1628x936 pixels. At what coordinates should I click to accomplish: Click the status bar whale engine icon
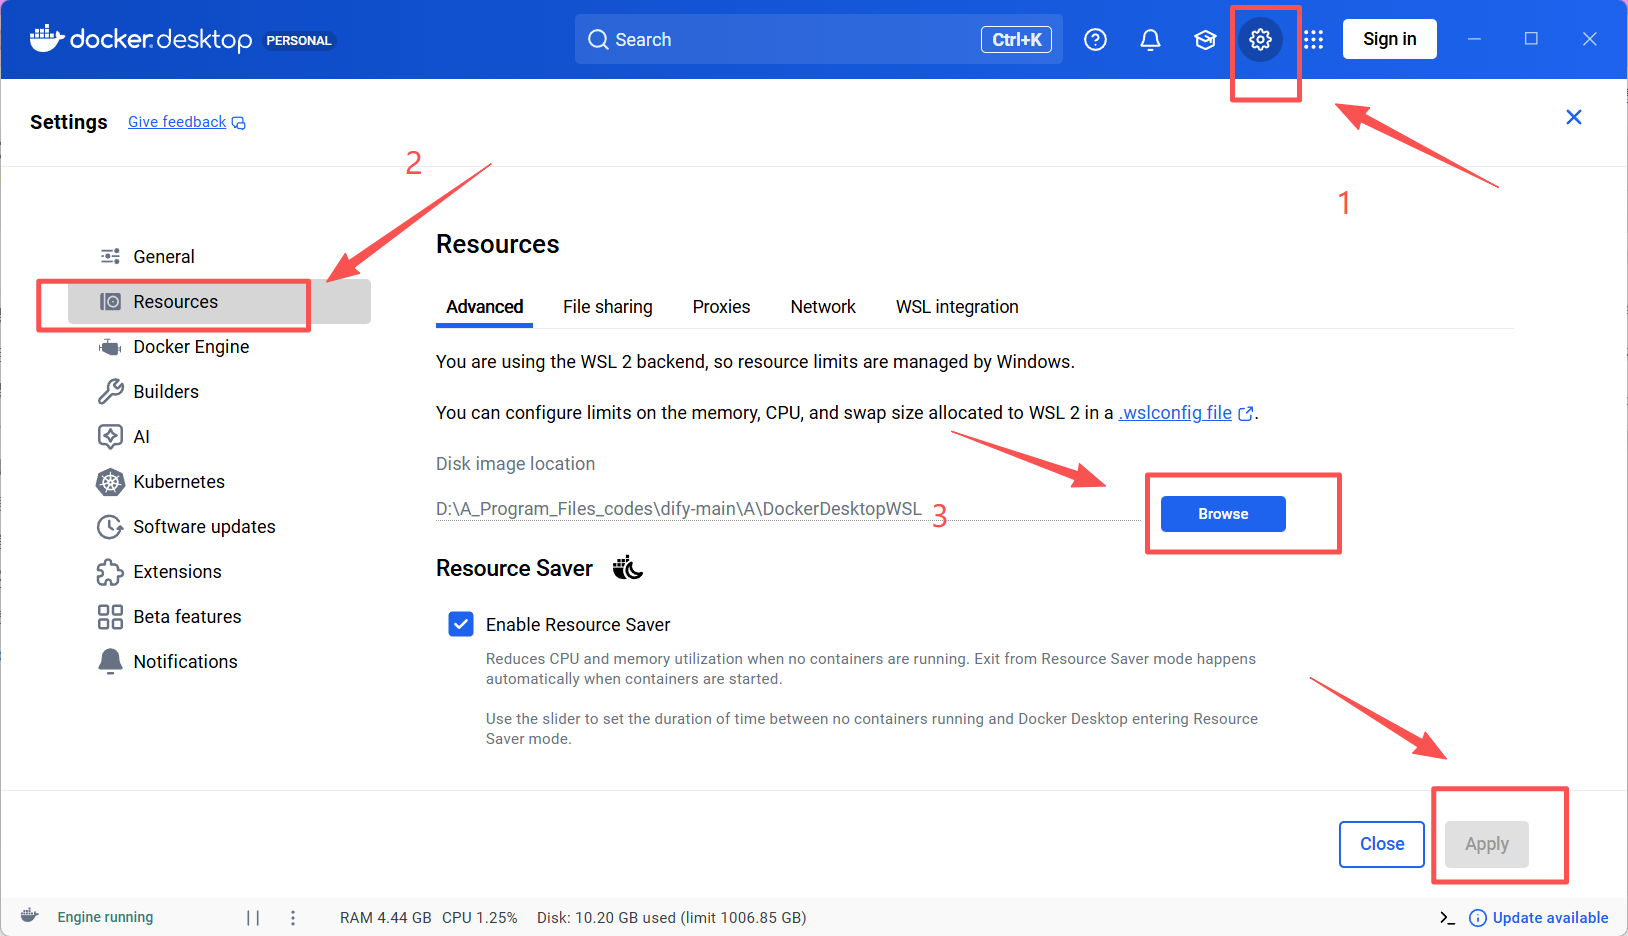point(30,915)
